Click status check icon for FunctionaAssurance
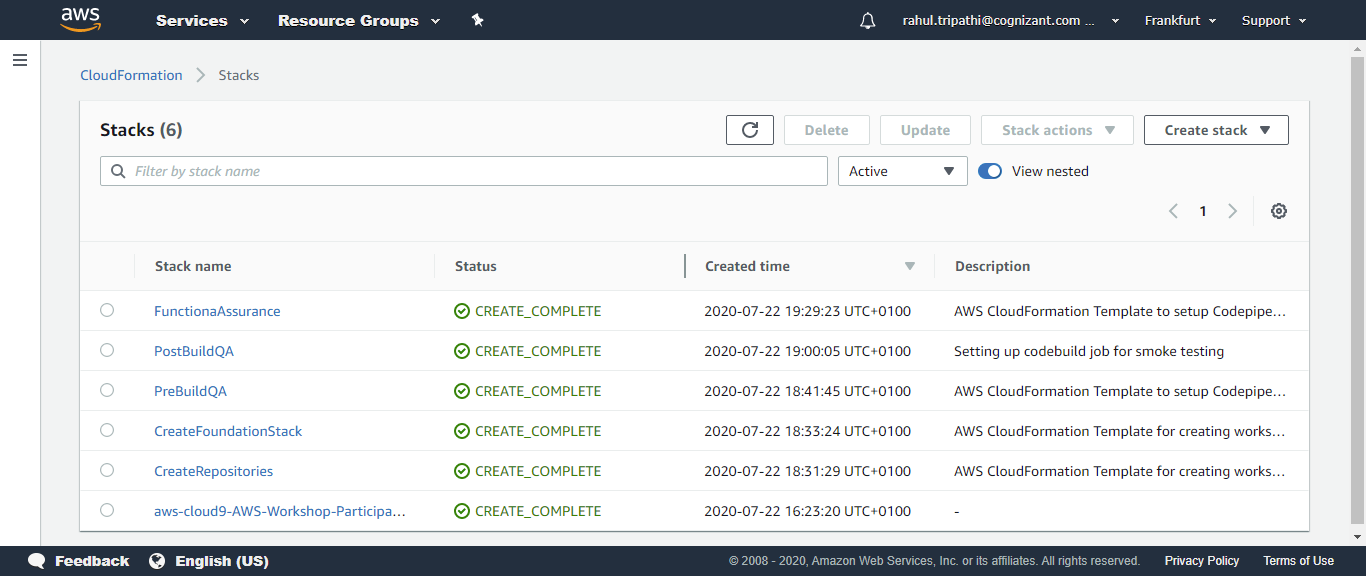The height and width of the screenshot is (576, 1366). click(462, 311)
